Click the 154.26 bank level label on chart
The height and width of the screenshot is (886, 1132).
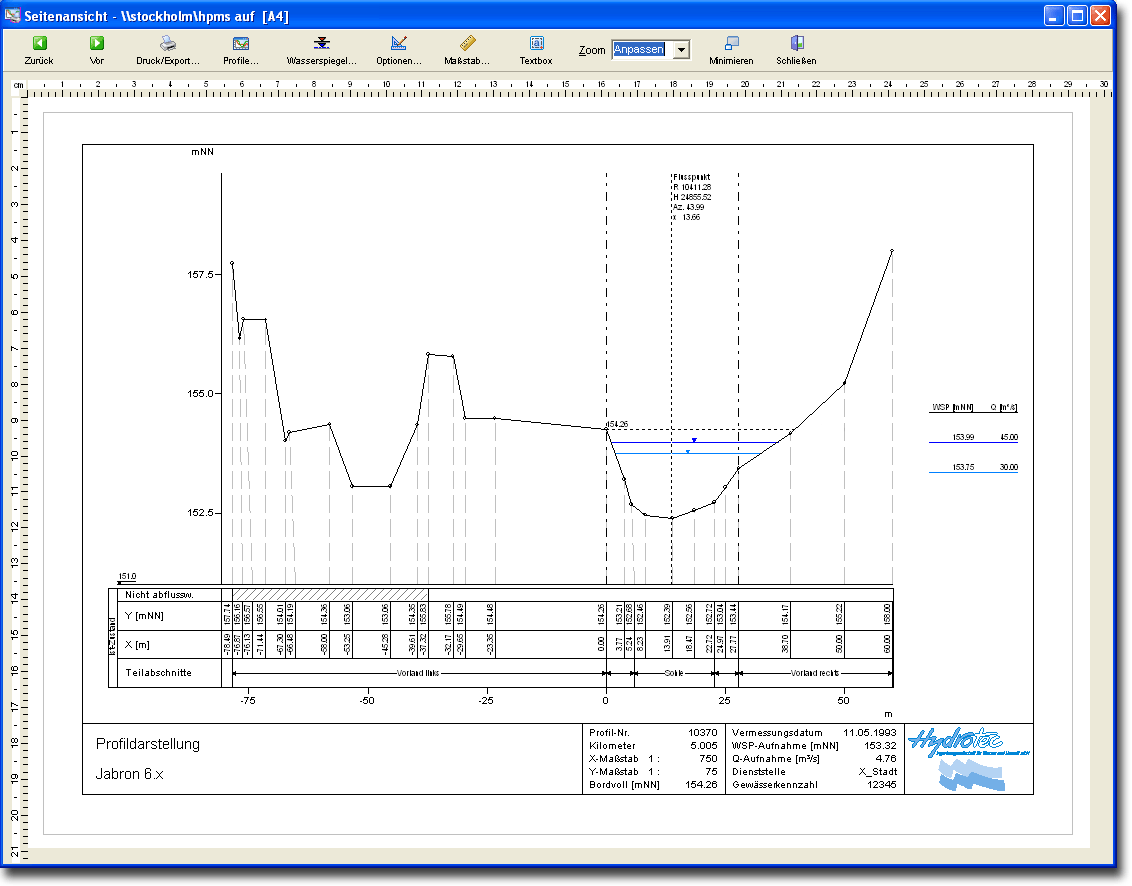pyautogui.click(x=617, y=425)
